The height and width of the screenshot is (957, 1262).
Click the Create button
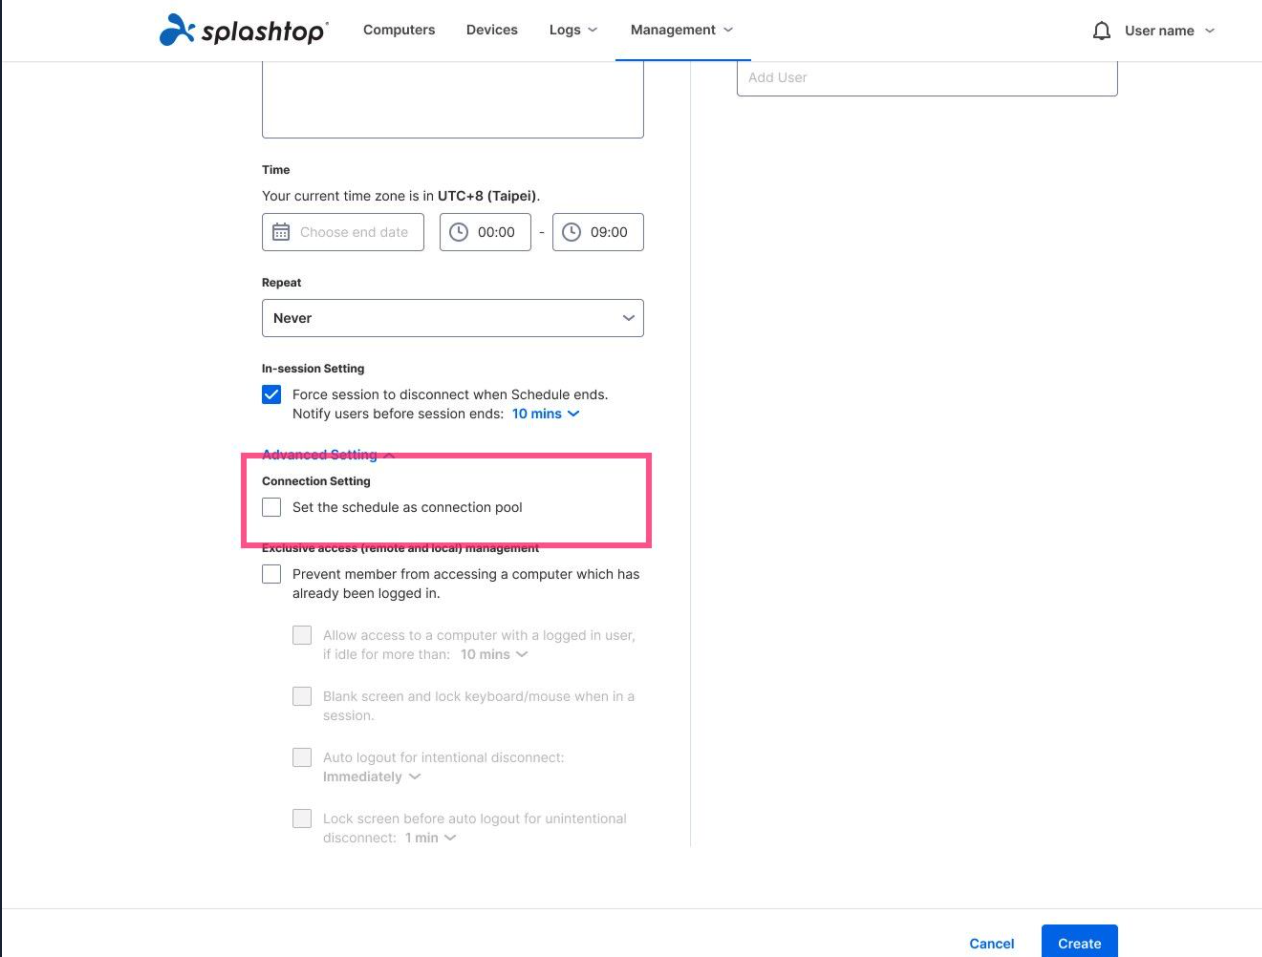[1078, 942]
